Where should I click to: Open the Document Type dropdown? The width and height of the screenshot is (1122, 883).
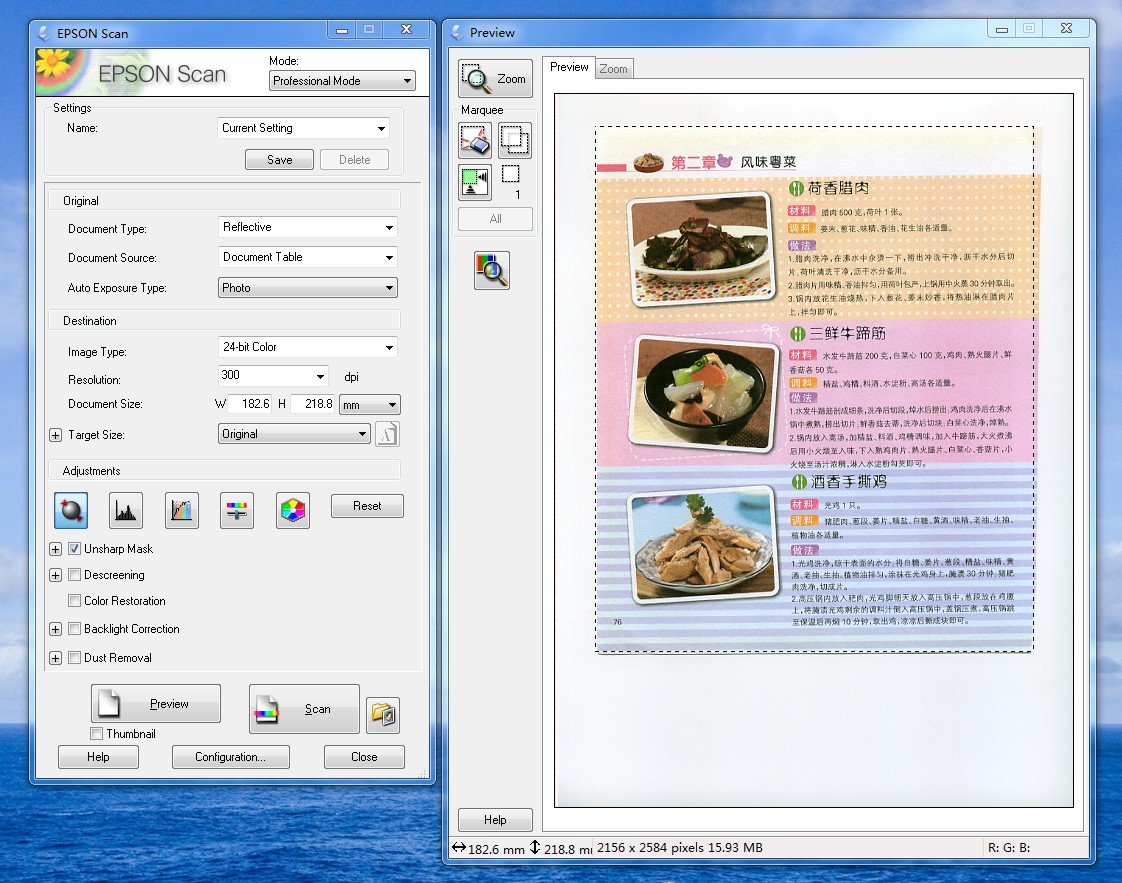[x=308, y=227]
